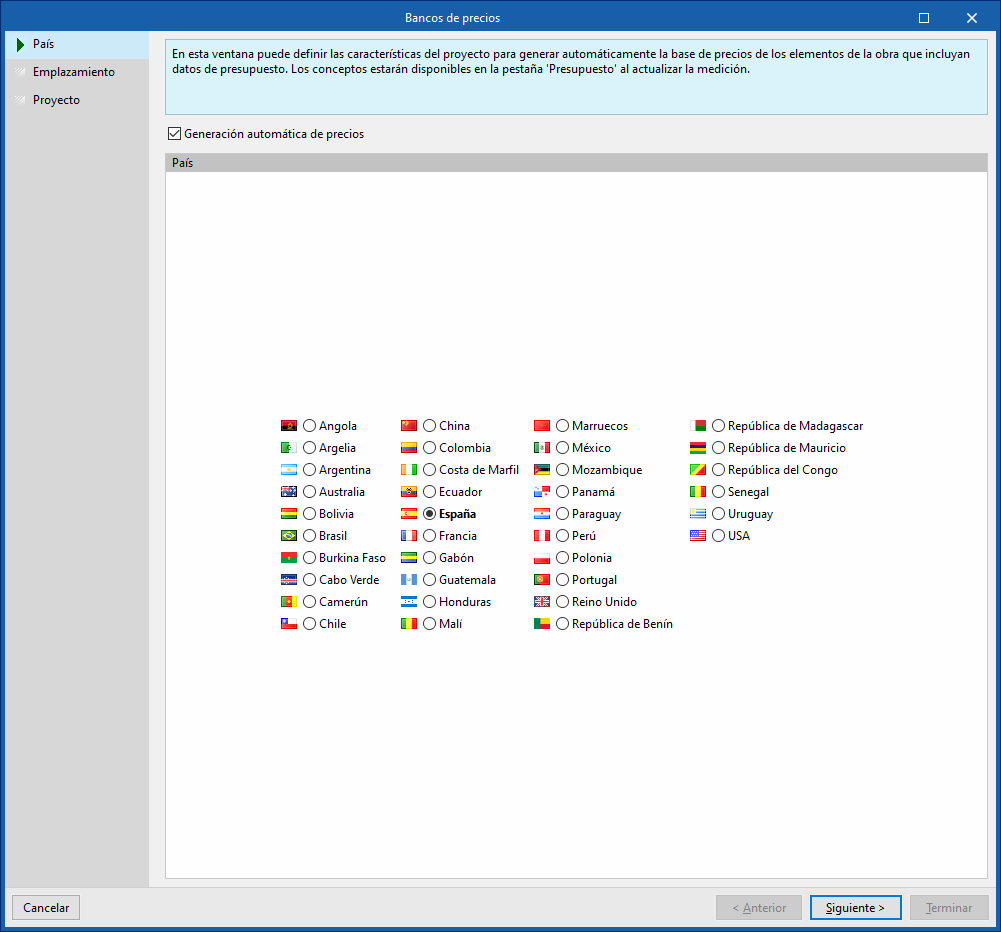Go to the Proyecto step
The image size is (1001, 932).
(77, 100)
